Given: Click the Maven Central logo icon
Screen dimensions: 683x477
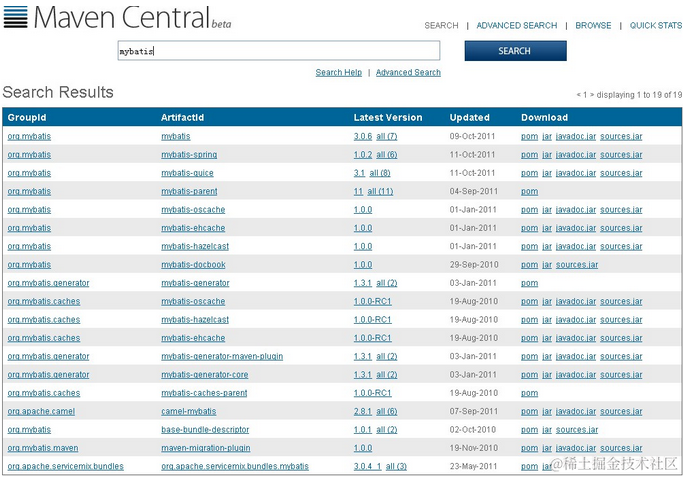Looking at the screenshot, I should tap(15, 17).
